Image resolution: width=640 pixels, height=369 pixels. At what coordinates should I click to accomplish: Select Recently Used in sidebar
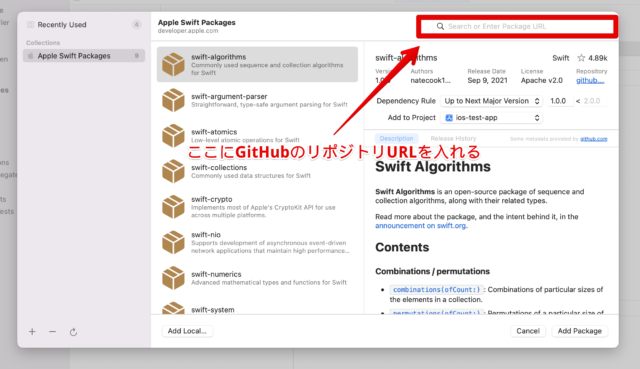coord(84,24)
